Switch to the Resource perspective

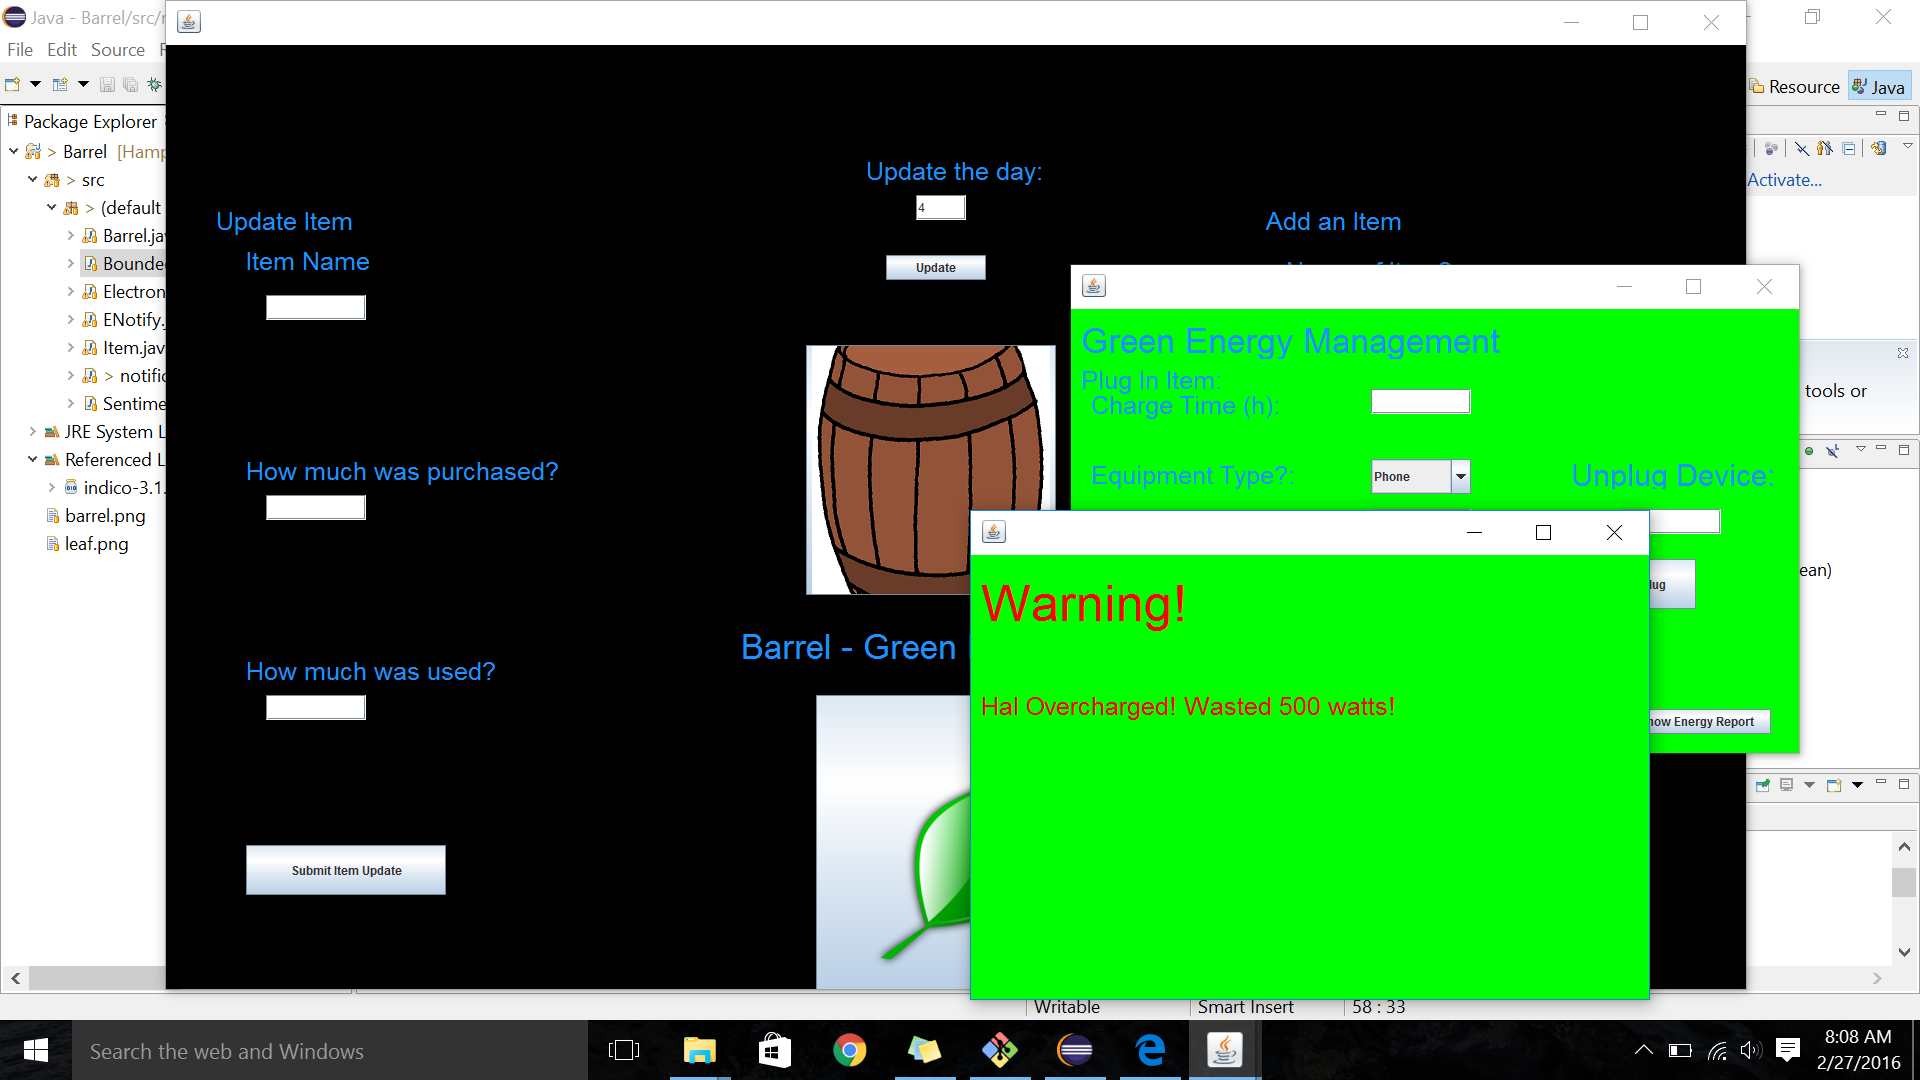(x=1794, y=87)
